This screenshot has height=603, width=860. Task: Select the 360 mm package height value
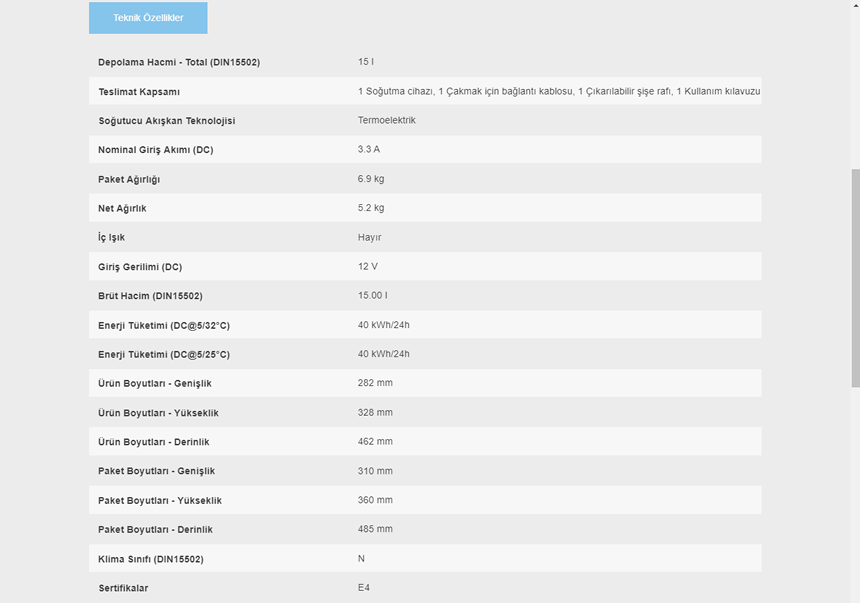point(375,500)
